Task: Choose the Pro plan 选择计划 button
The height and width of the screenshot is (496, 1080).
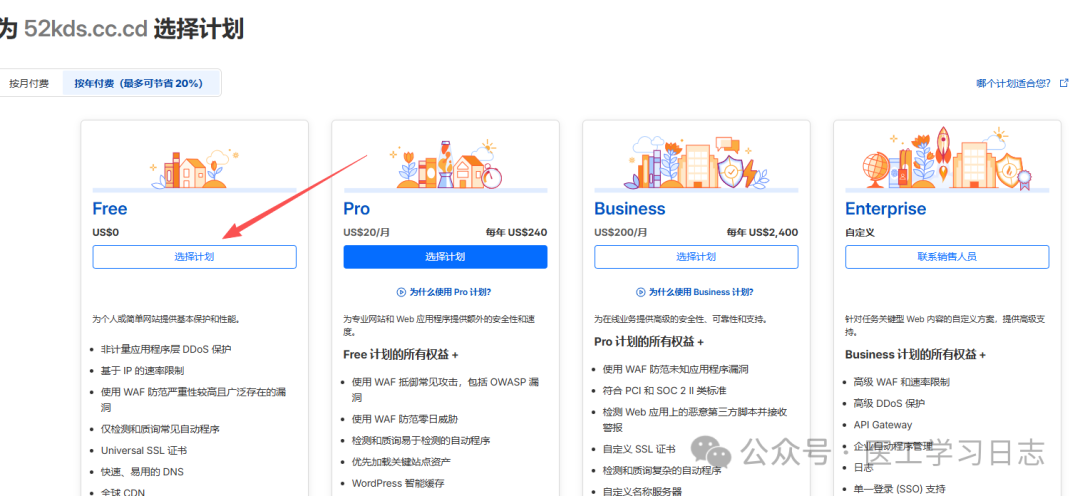Action: tap(445, 256)
